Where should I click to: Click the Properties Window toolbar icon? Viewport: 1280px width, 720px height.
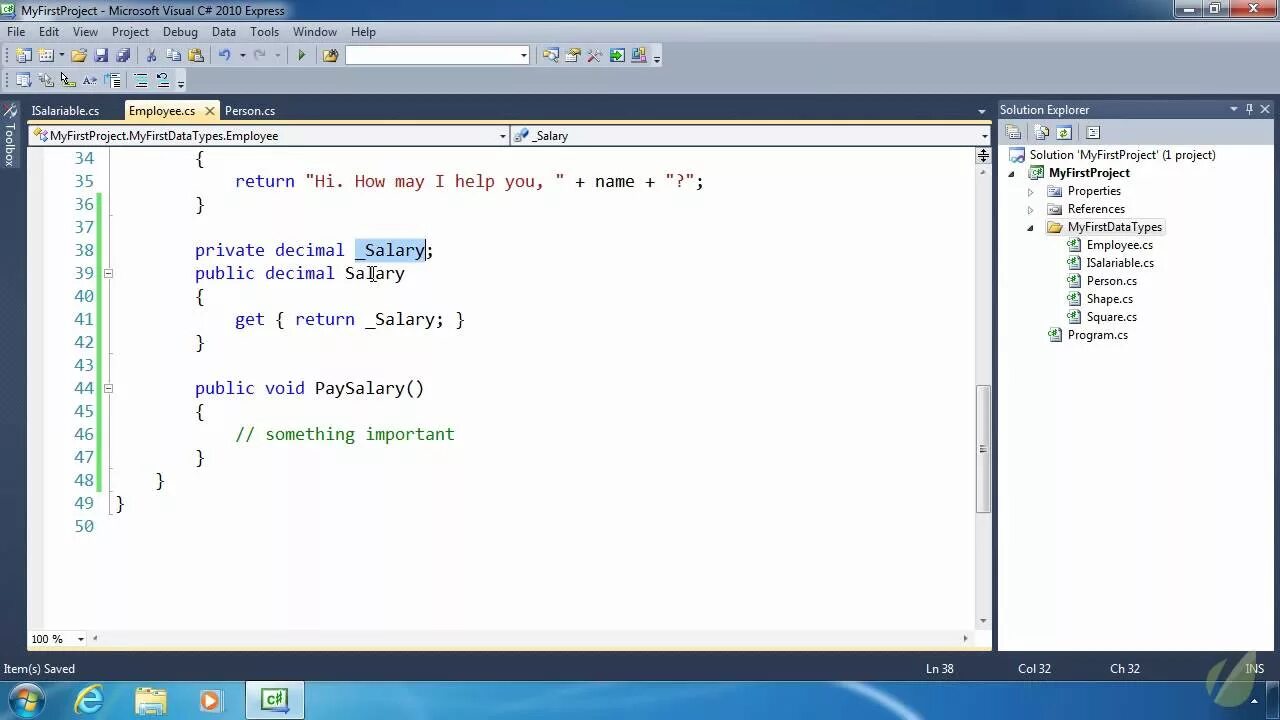coord(573,56)
